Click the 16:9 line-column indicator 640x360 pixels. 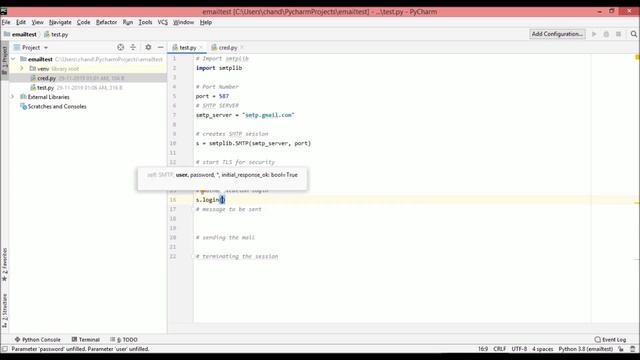pos(483,349)
